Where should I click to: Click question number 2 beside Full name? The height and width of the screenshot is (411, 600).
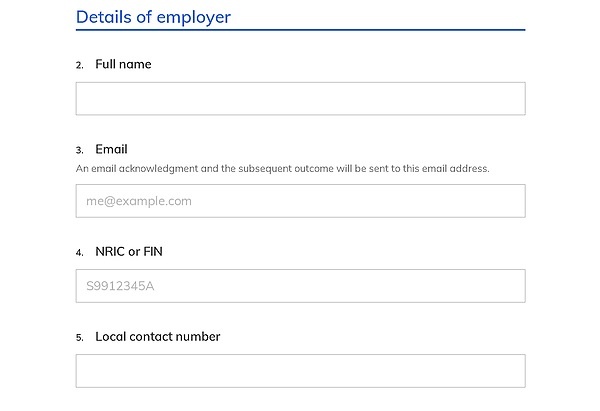(80, 65)
